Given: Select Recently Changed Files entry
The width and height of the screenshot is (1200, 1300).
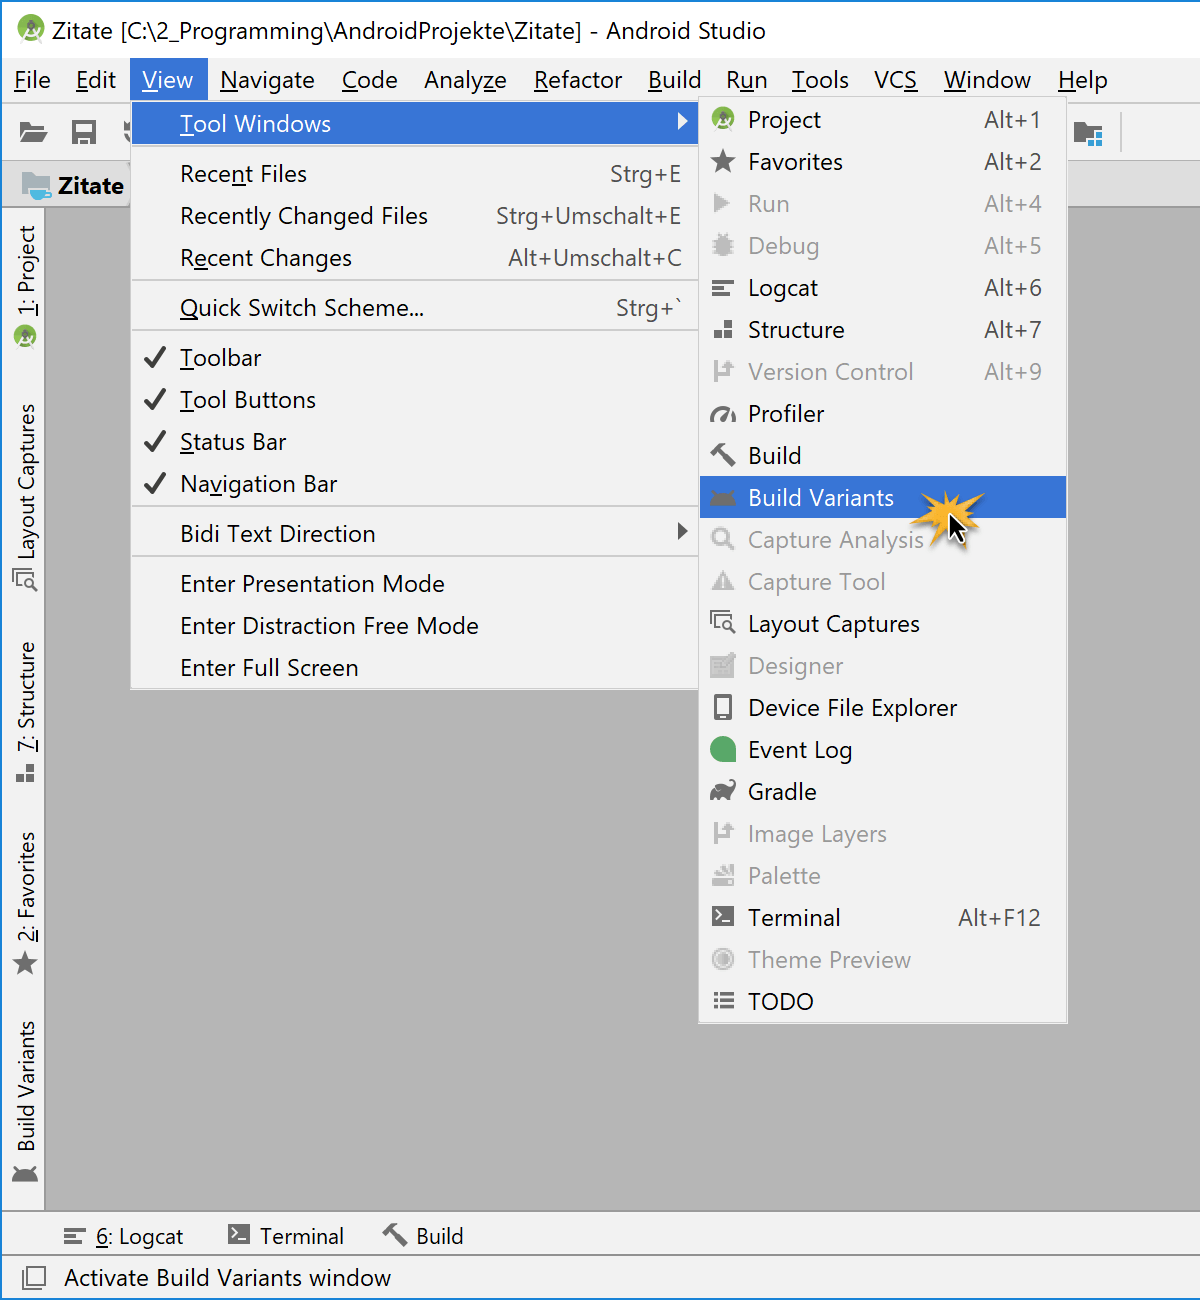Looking at the screenshot, I should (415, 216).
